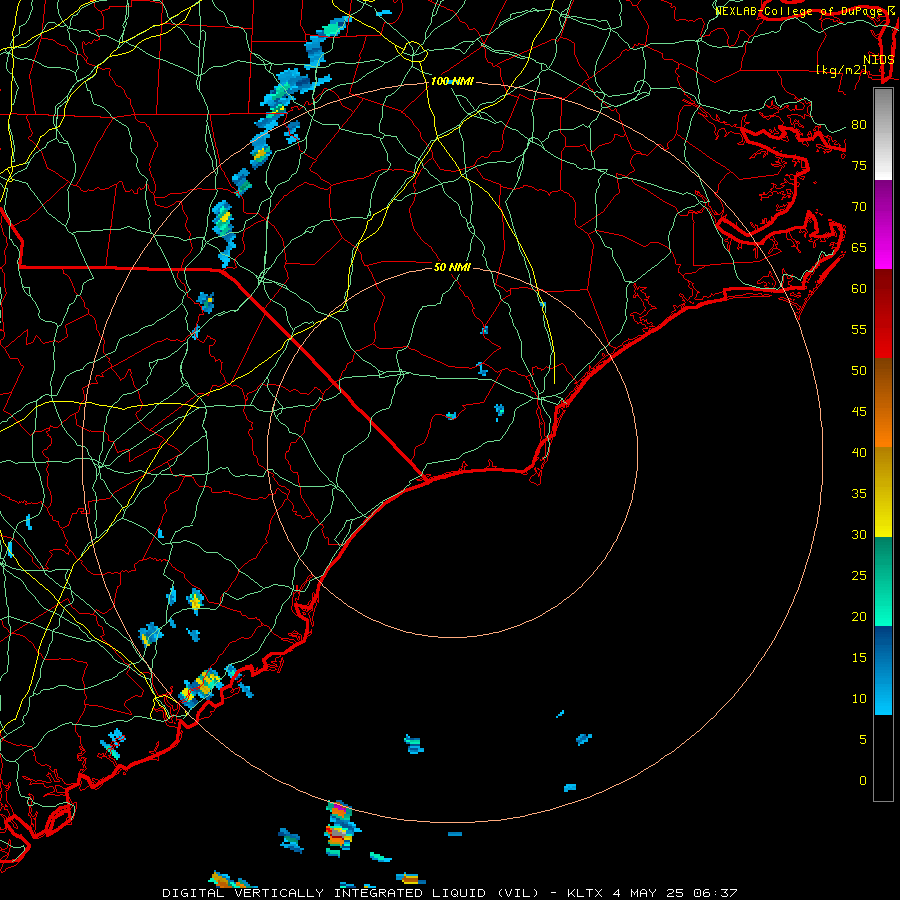Select the magenta-purple segment of the color bar

(x=883, y=224)
